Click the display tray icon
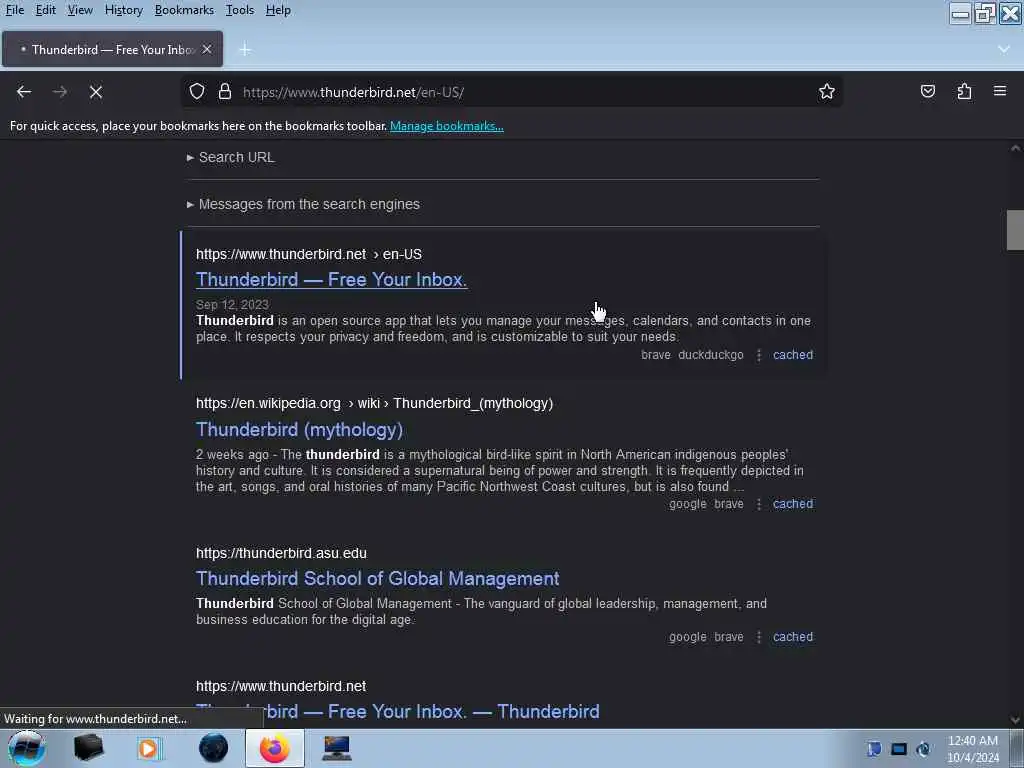 coord(899,749)
